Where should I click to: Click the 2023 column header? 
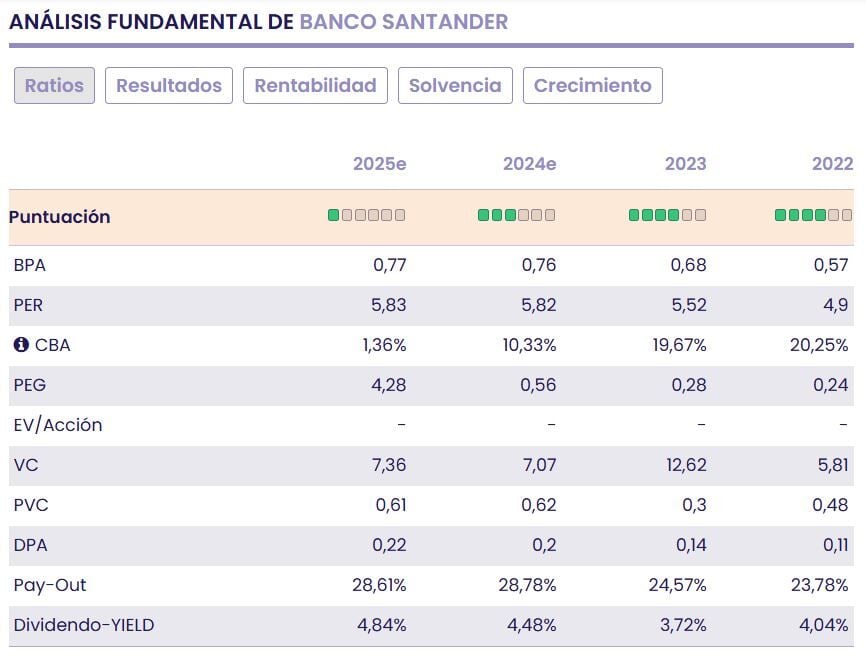point(685,164)
